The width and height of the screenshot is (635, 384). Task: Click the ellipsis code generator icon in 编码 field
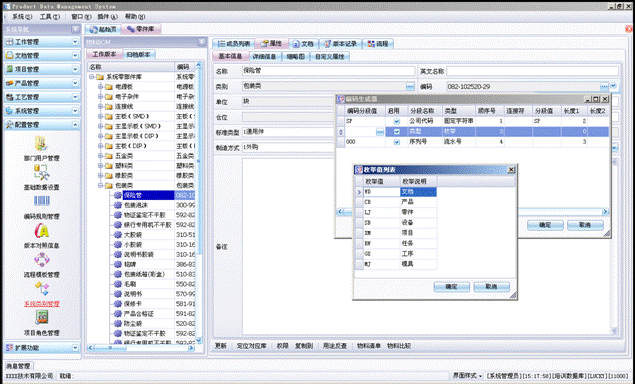tap(604, 86)
